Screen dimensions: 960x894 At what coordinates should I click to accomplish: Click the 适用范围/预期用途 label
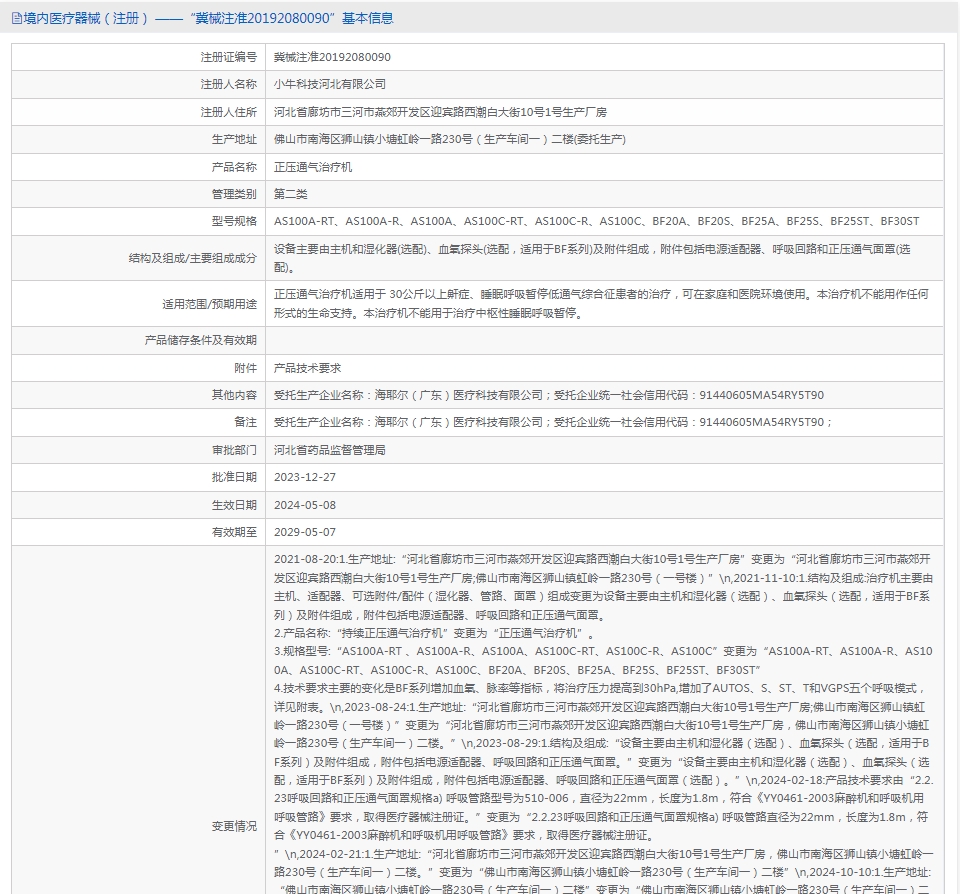[x=209, y=304]
